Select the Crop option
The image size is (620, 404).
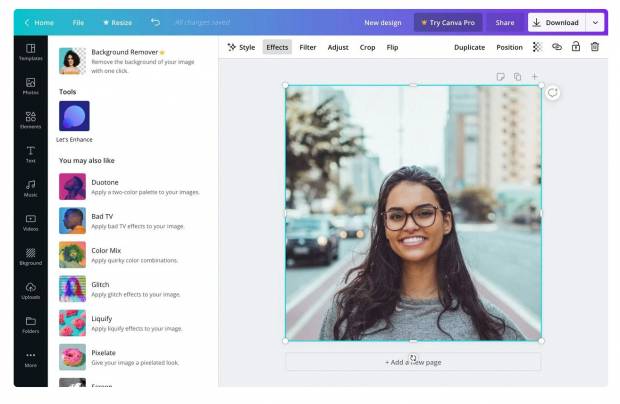[367, 47]
